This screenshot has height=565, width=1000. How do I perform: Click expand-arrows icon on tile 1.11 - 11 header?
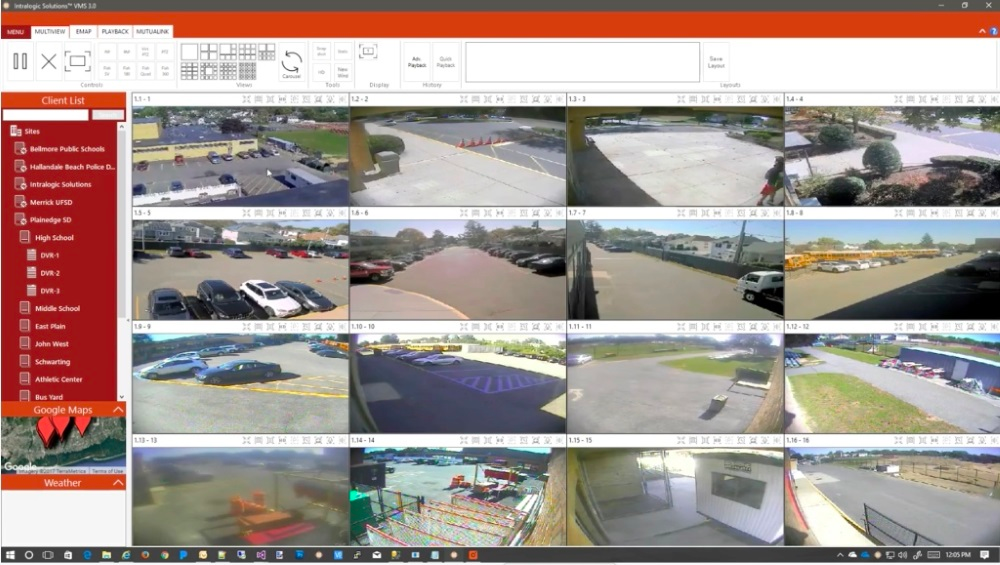pyautogui.click(x=681, y=327)
